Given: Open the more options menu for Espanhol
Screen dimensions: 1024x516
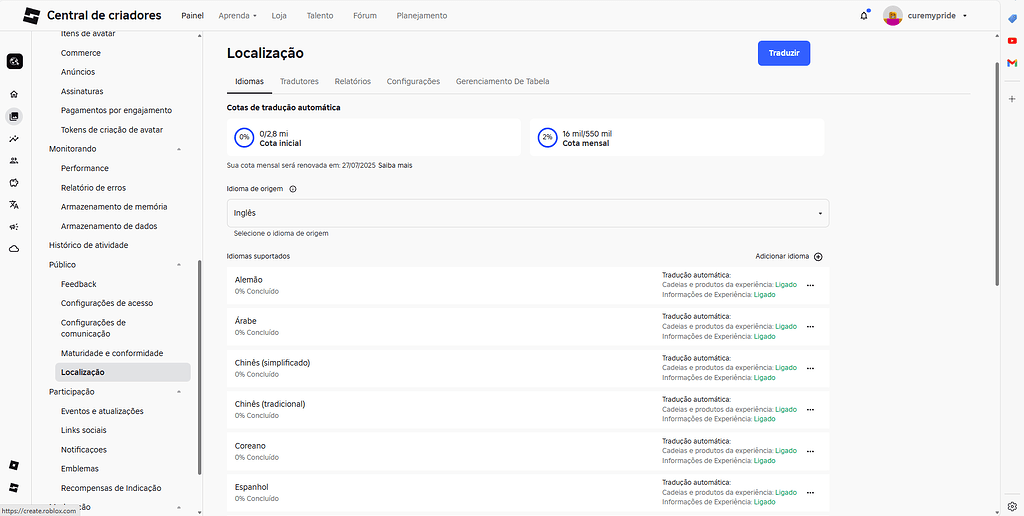Looking at the screenshot, I should (810, 492).
